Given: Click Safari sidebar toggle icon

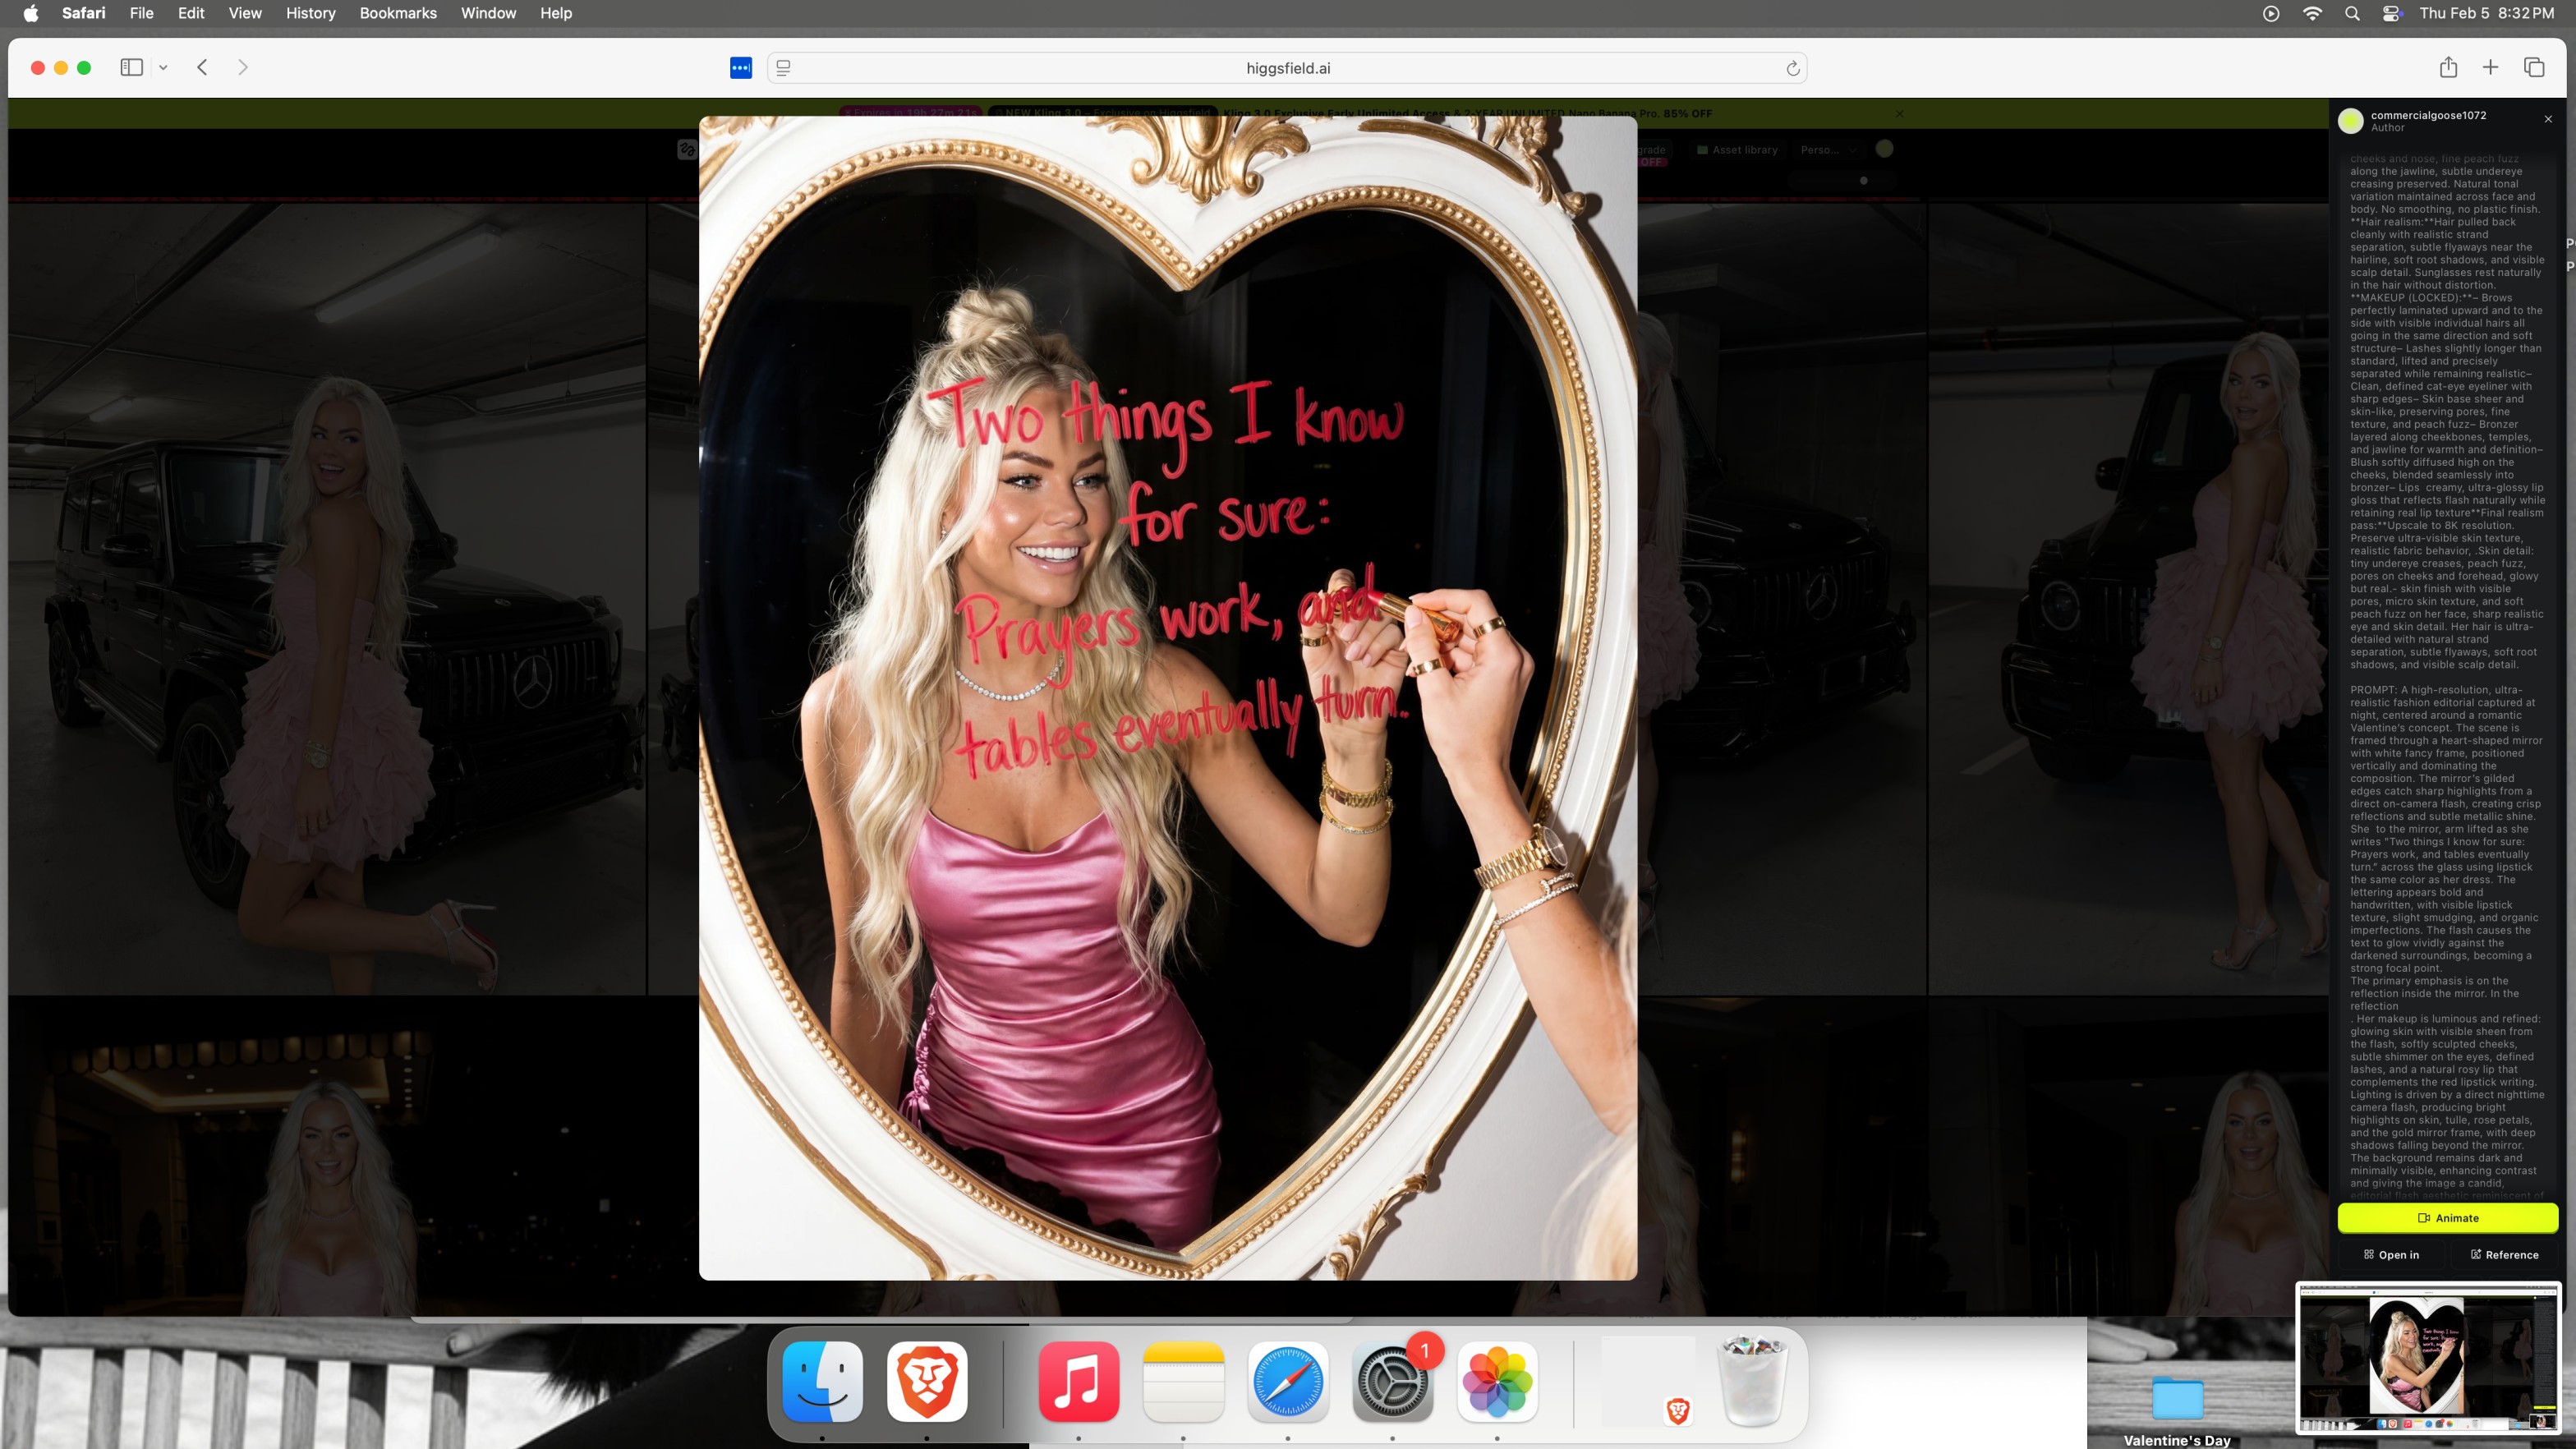Looking at the screenshot, I should point(131,67).
